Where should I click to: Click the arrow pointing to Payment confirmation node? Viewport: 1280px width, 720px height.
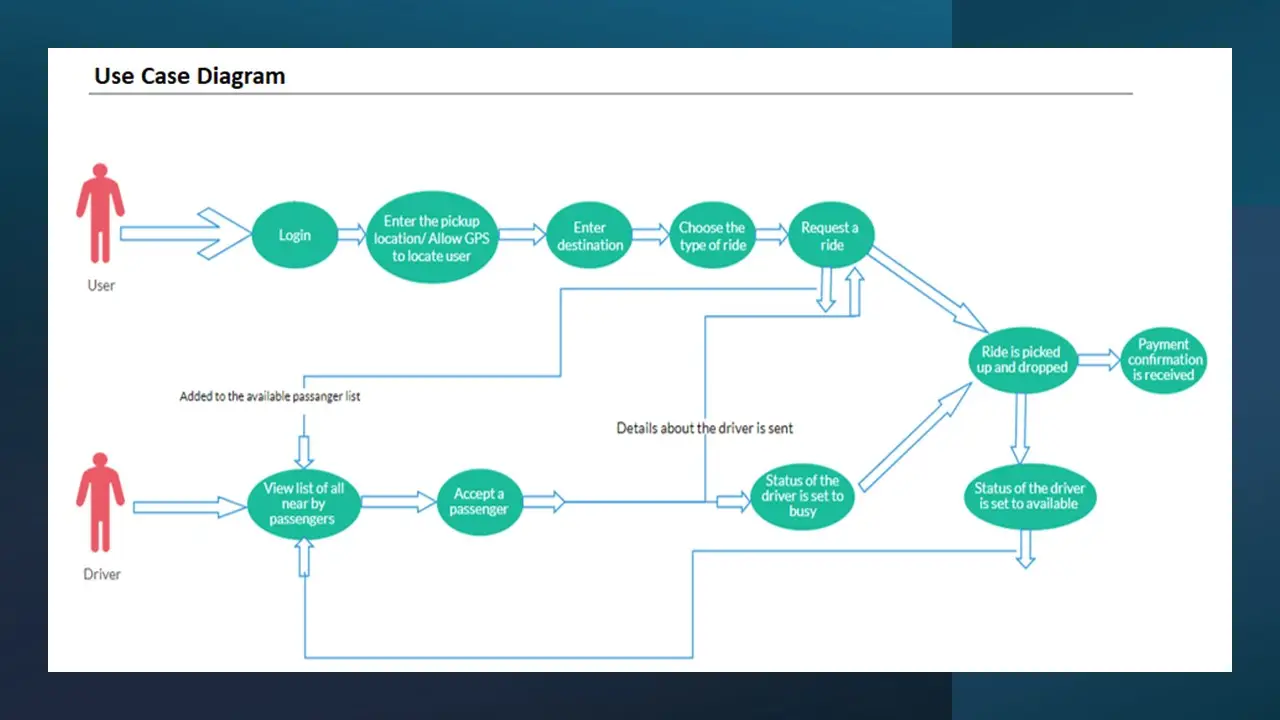tap(1100, 360)
